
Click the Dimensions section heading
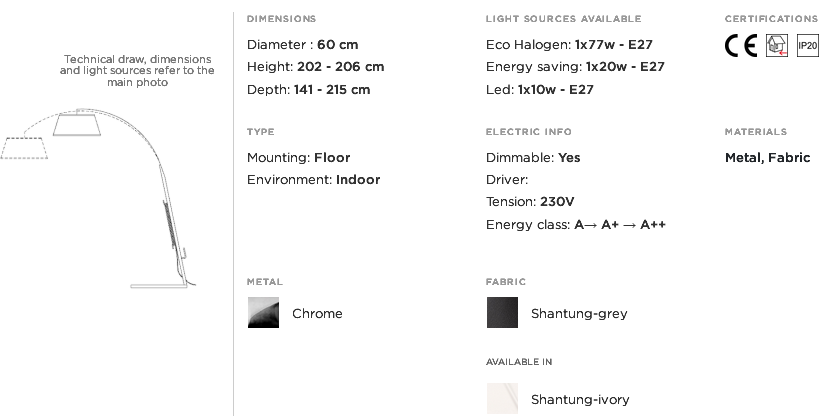(x=281, y=19)
